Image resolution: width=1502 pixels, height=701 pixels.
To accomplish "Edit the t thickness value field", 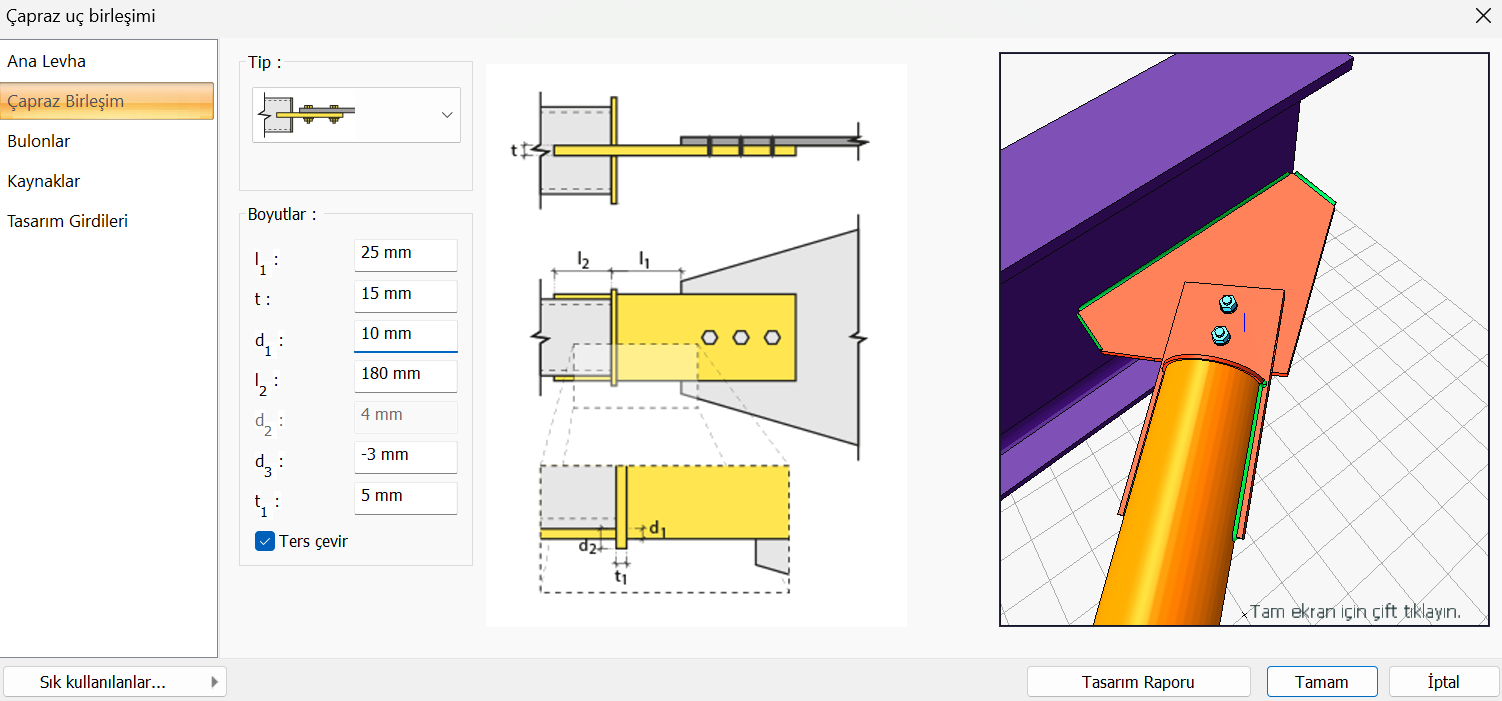I will [x=405, y=295].
